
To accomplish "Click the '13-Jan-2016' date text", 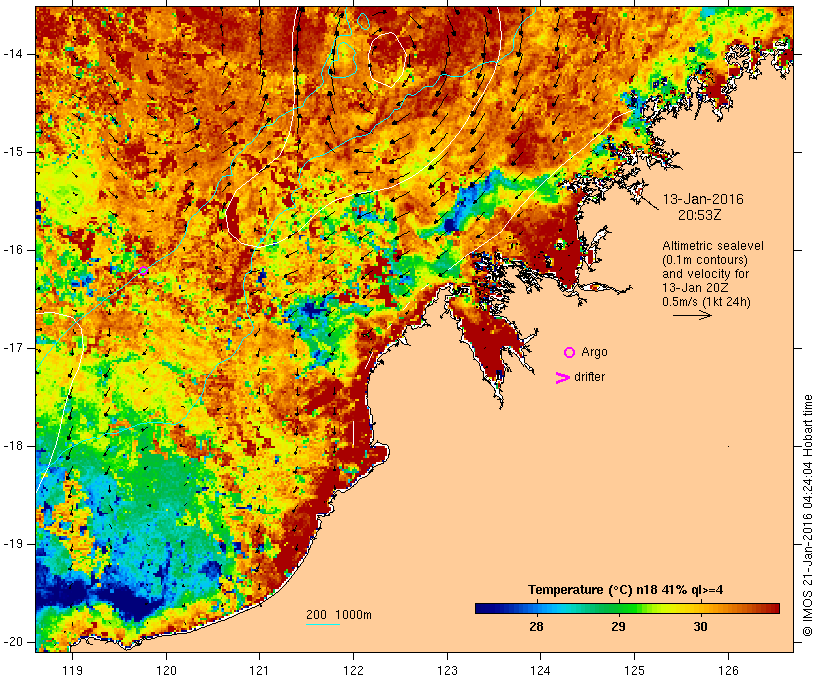I will (703, 199).
